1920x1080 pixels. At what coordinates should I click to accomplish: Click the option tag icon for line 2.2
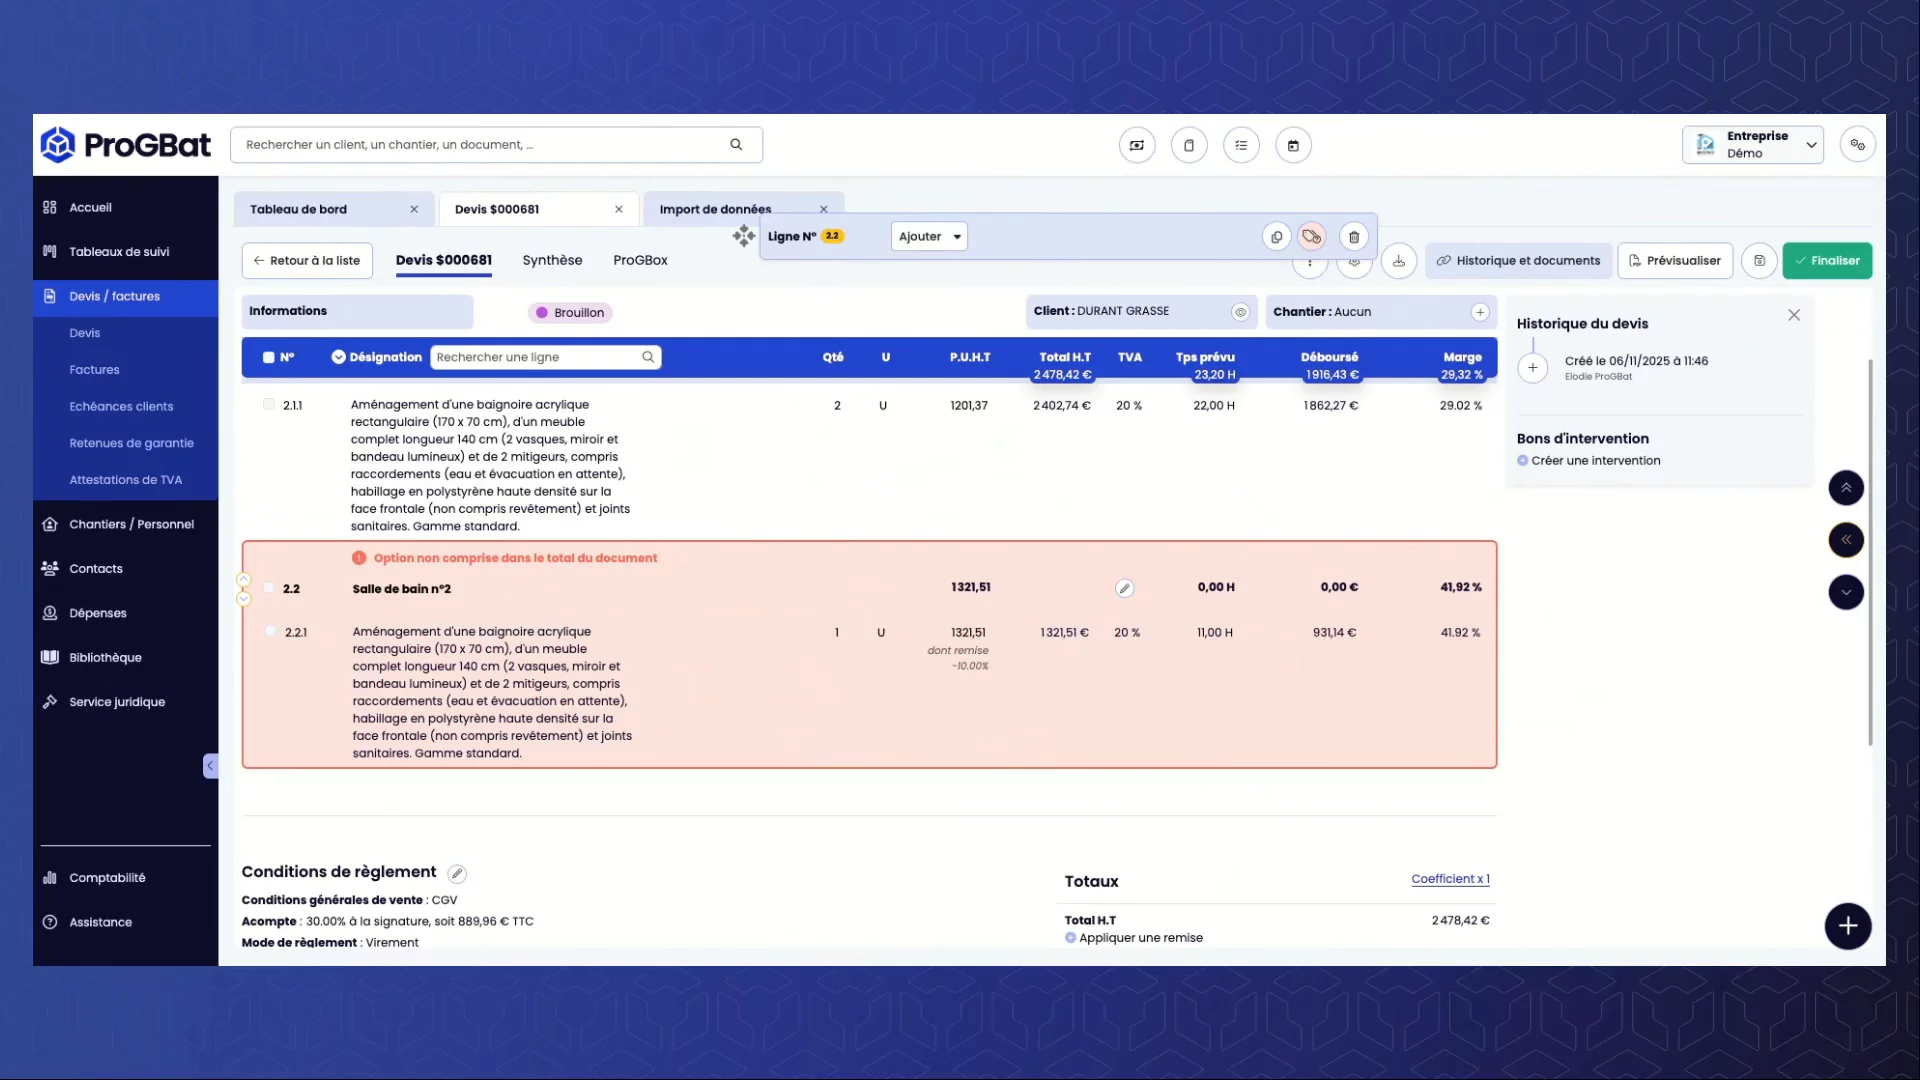(x=1312, y=237)
